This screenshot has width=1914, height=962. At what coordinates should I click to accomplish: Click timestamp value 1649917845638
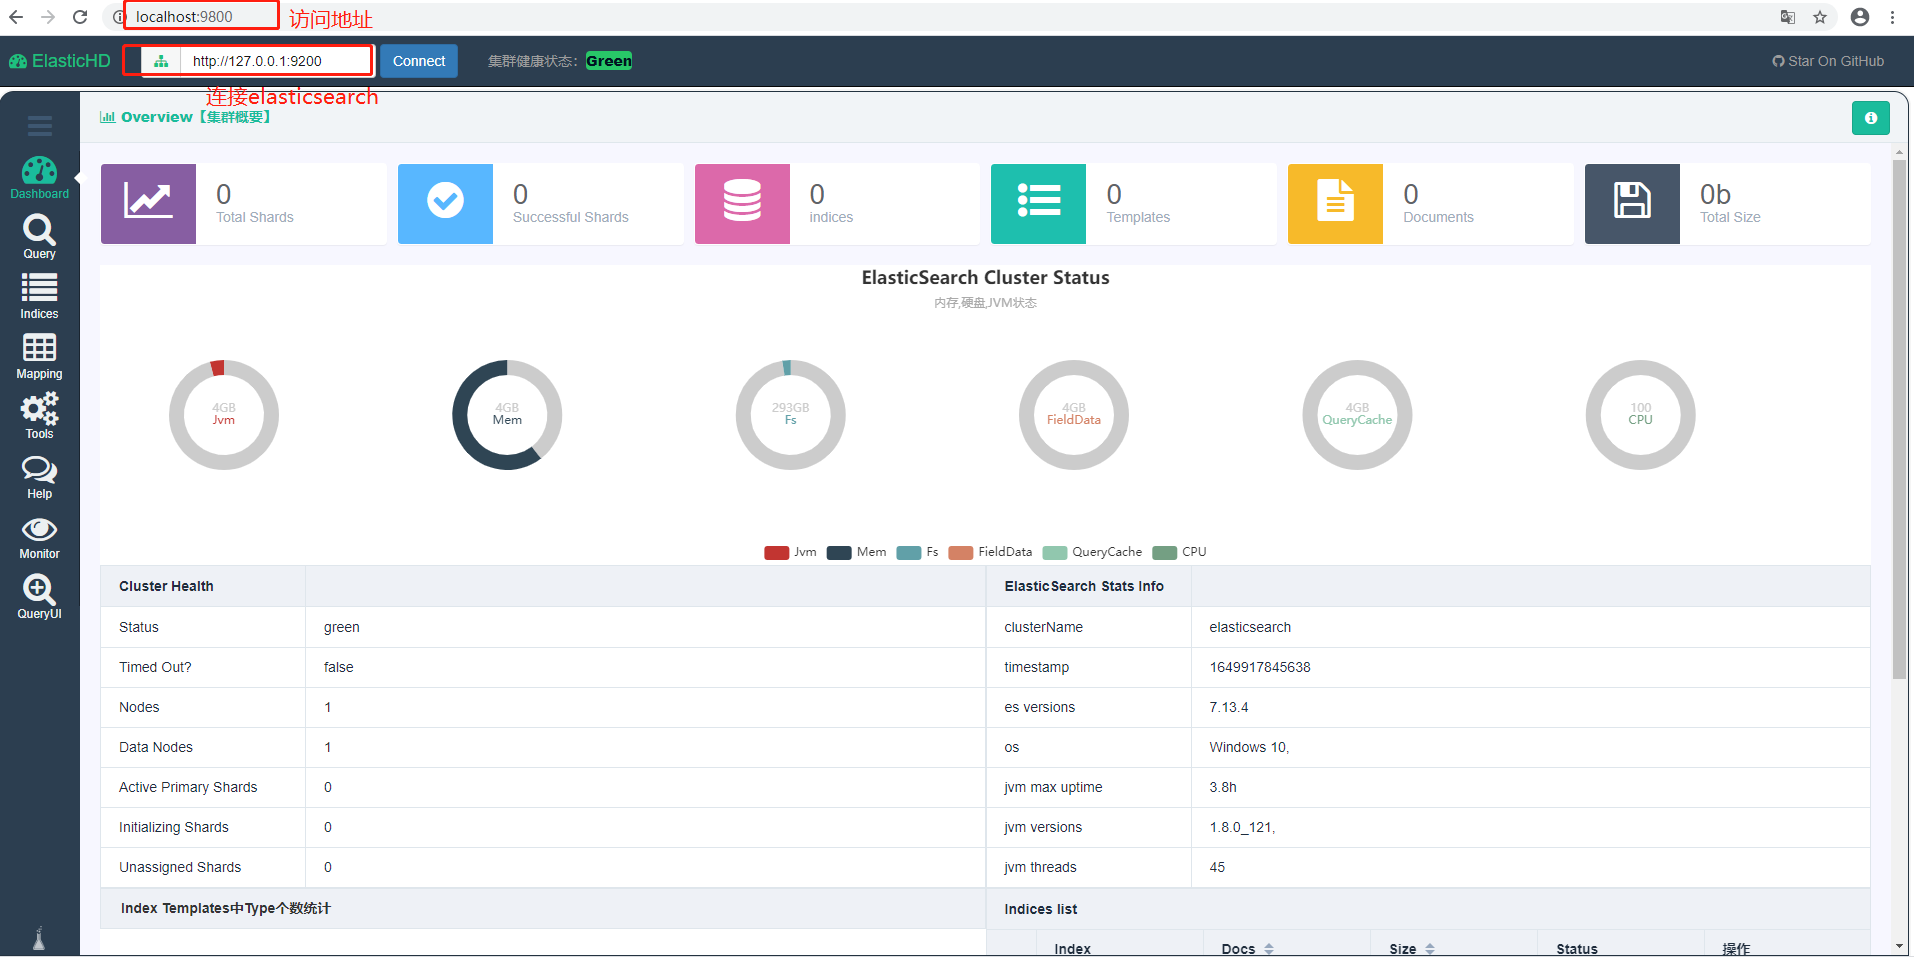[1260, 667]
